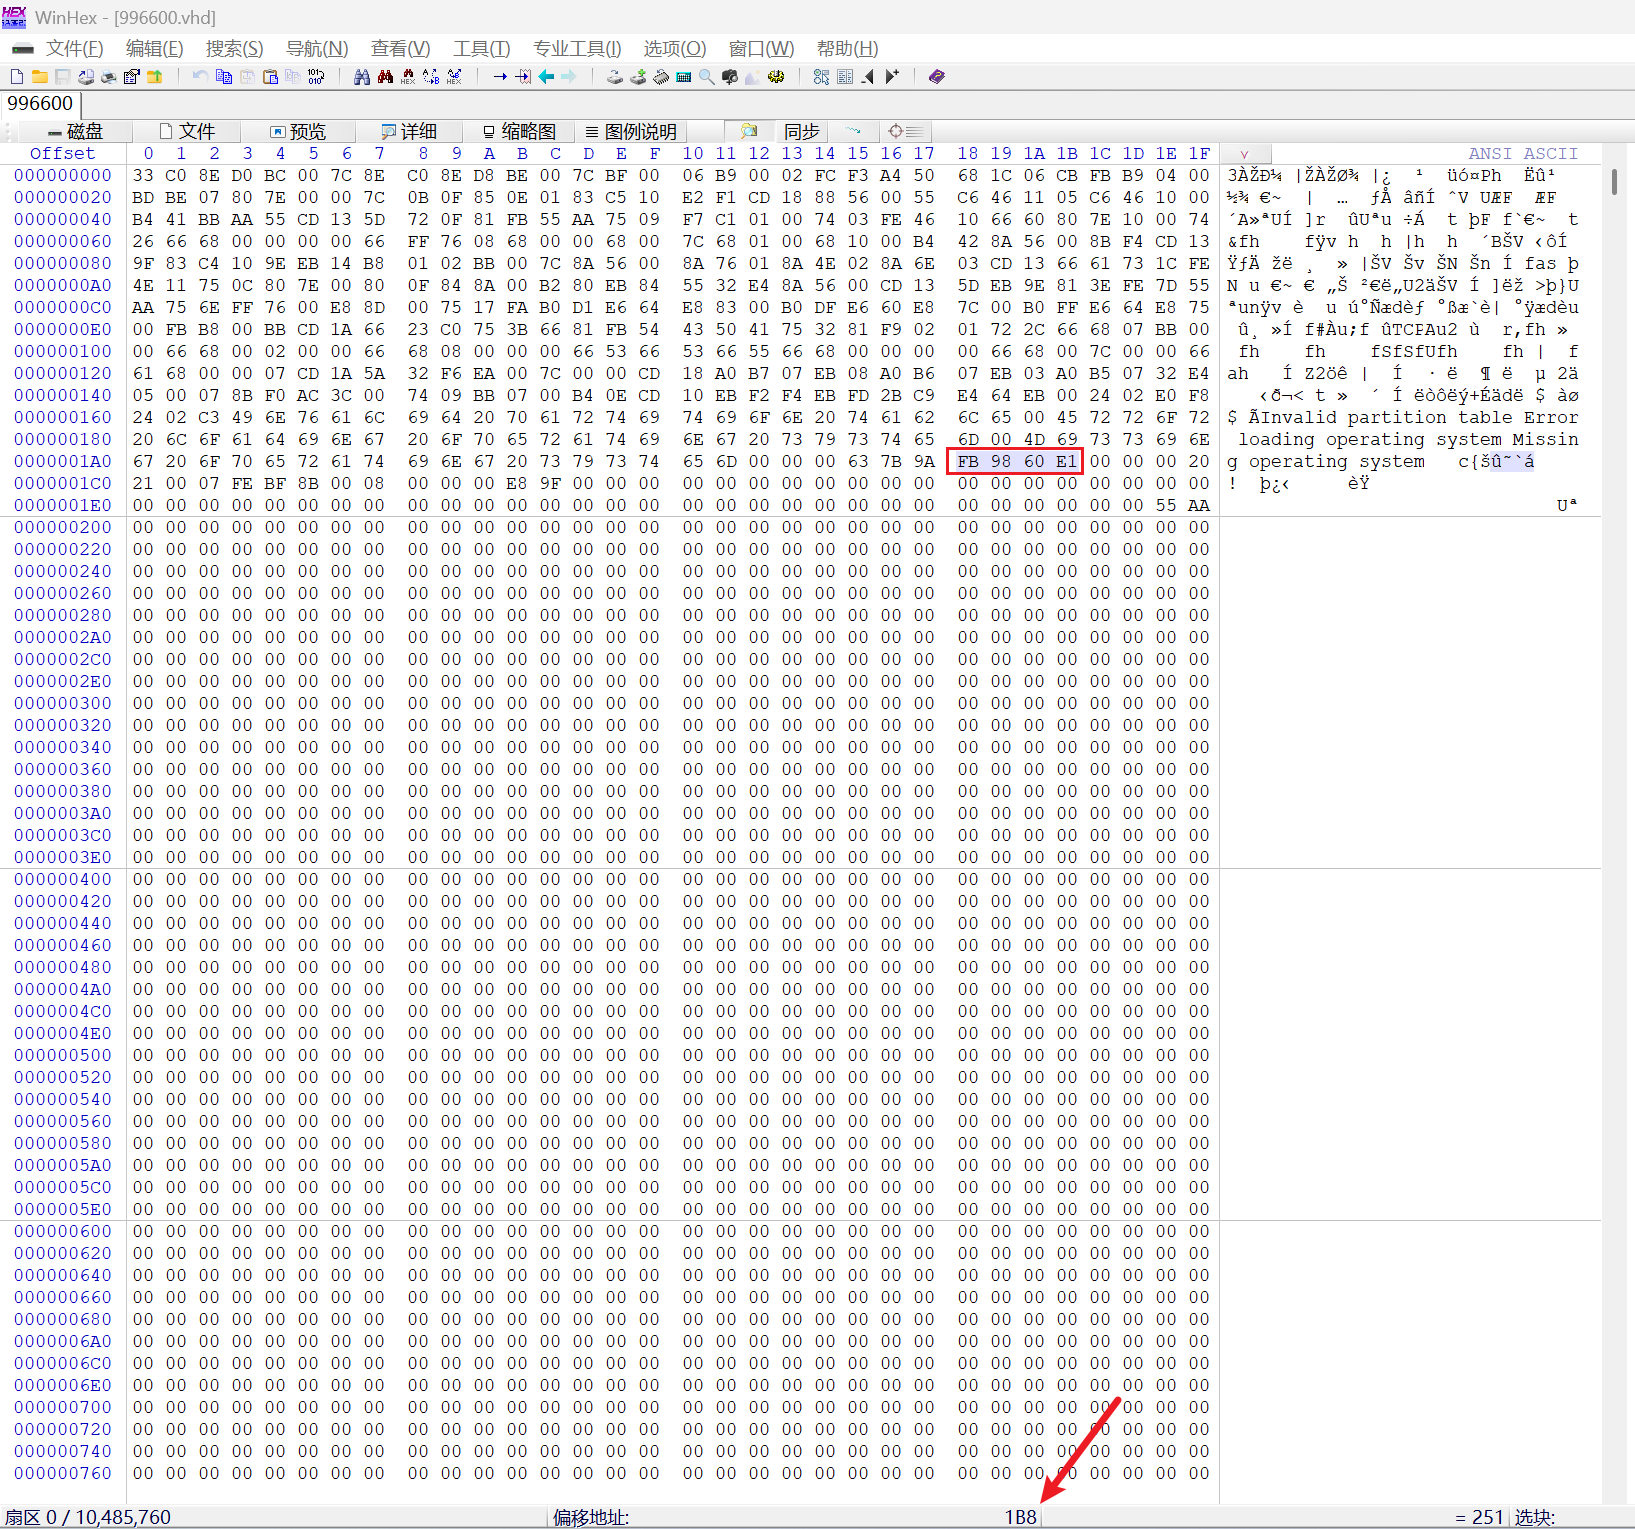The height and width of the screenshot is (1529, 1635).
Task: Click the New file toolbar icon
Action: (x=16, y=77)
